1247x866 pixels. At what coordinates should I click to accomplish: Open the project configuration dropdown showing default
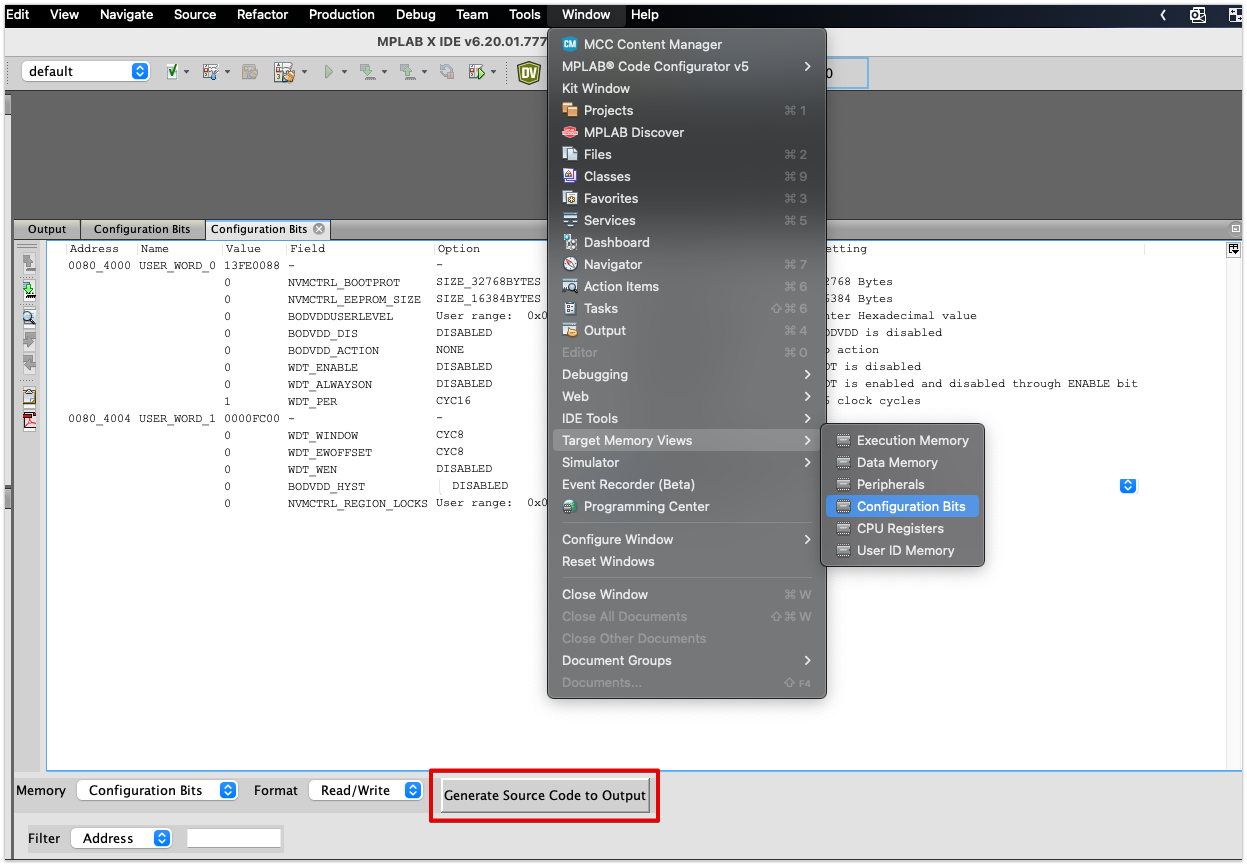(85, 71)
